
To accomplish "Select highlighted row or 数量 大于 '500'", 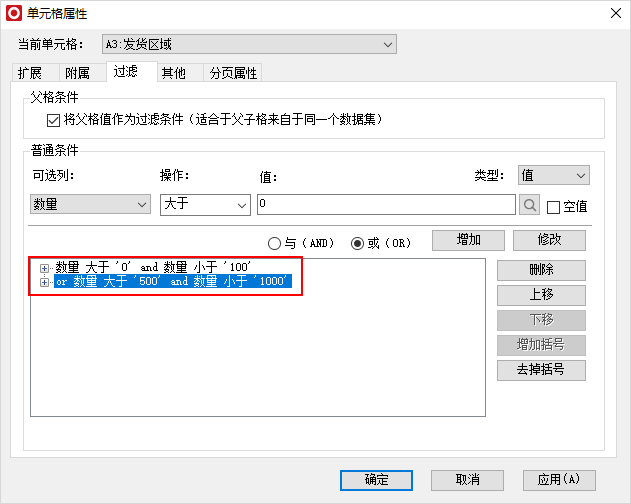I will (173, 281).
